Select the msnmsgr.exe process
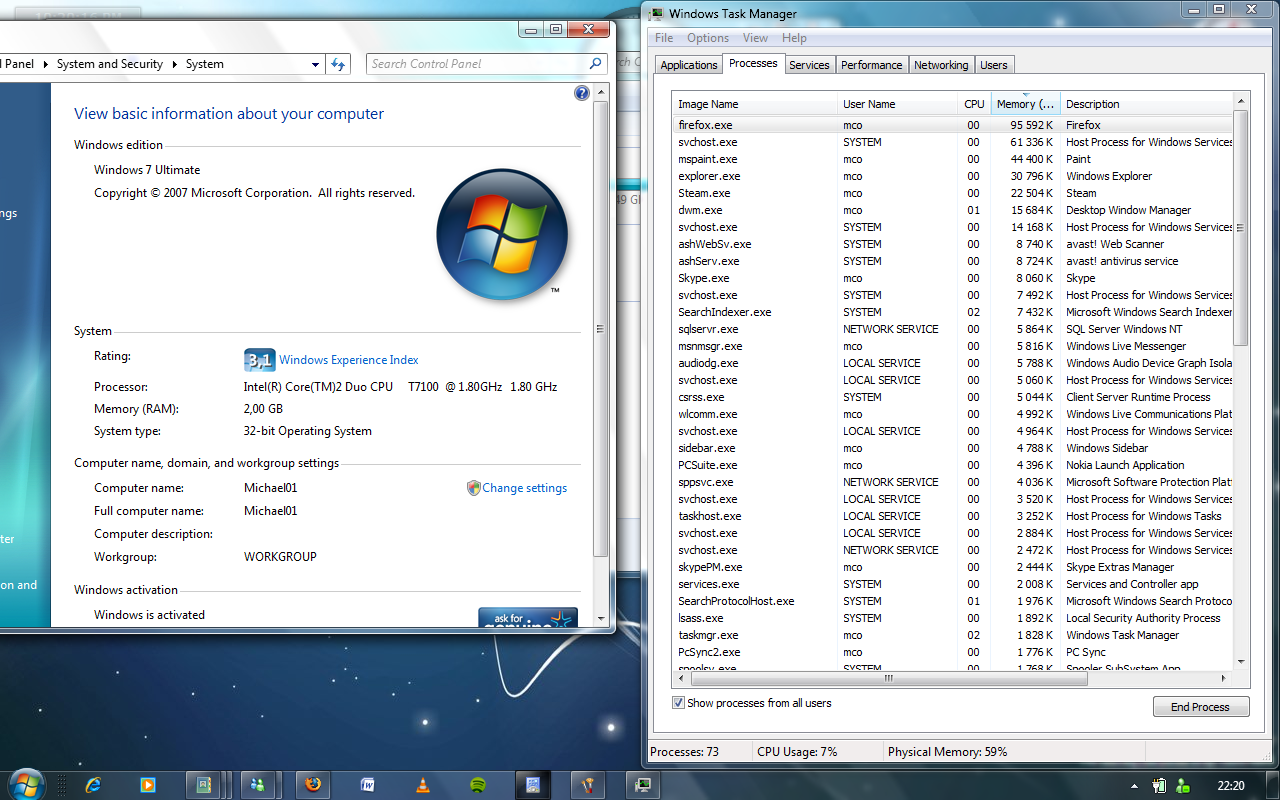The height and width of the screenshot is (800, 1280). (953, 346)
